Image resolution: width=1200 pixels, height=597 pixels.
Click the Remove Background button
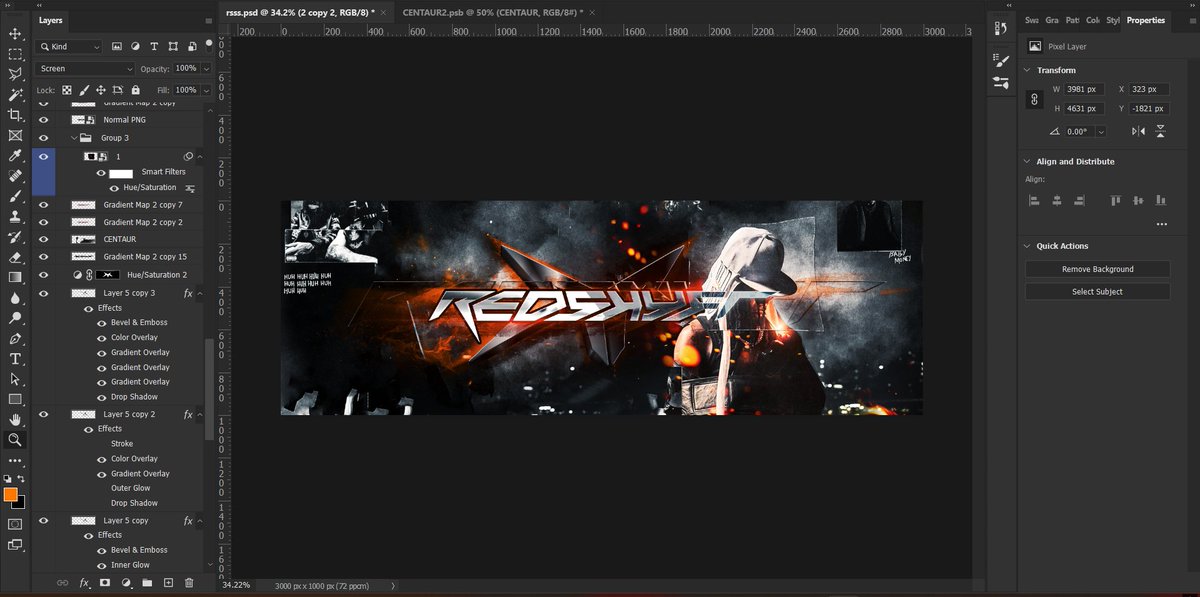coord(1097,269)
